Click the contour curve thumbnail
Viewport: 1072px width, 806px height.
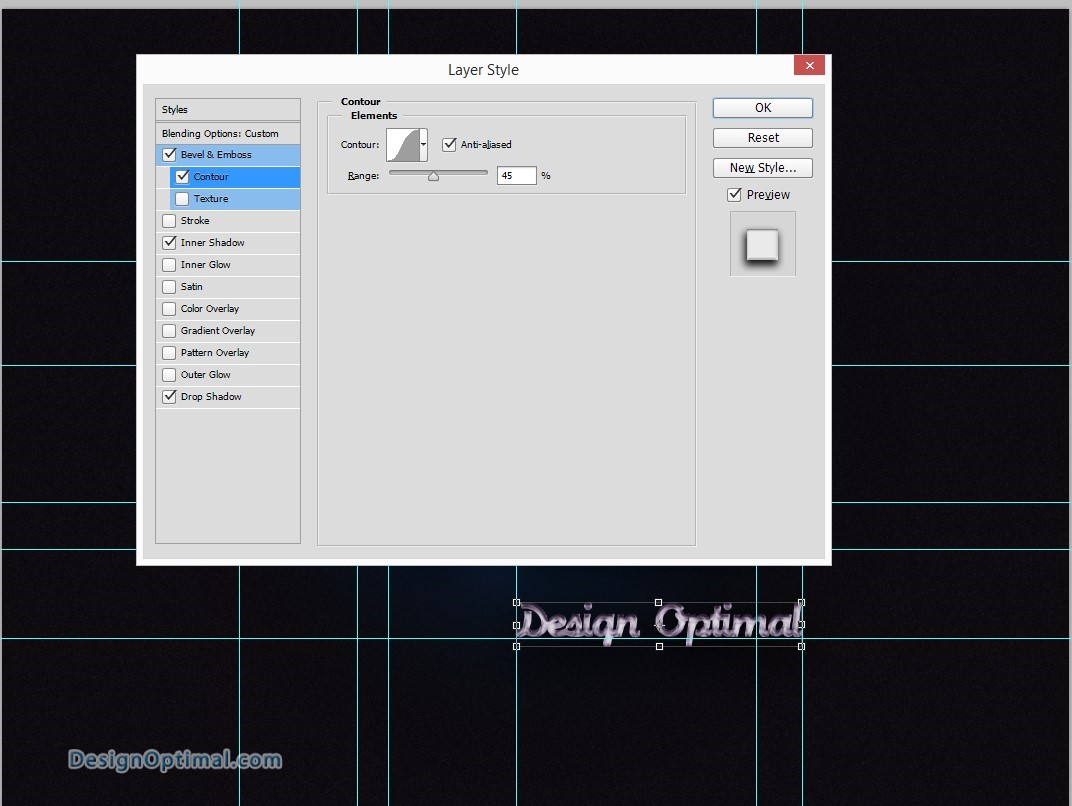[x=403, y=145]
